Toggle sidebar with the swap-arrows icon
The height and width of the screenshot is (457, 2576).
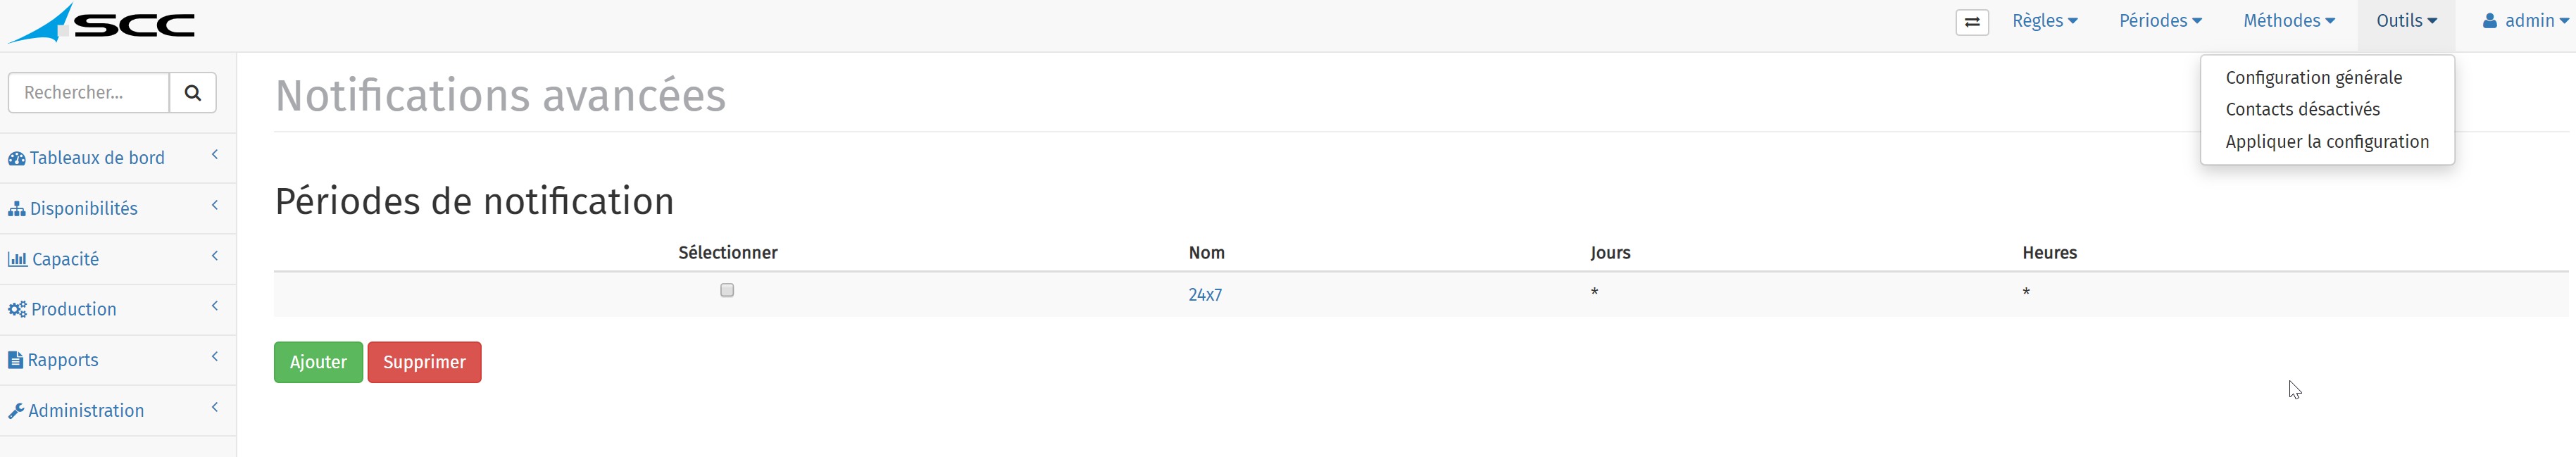click(1972, 22)
